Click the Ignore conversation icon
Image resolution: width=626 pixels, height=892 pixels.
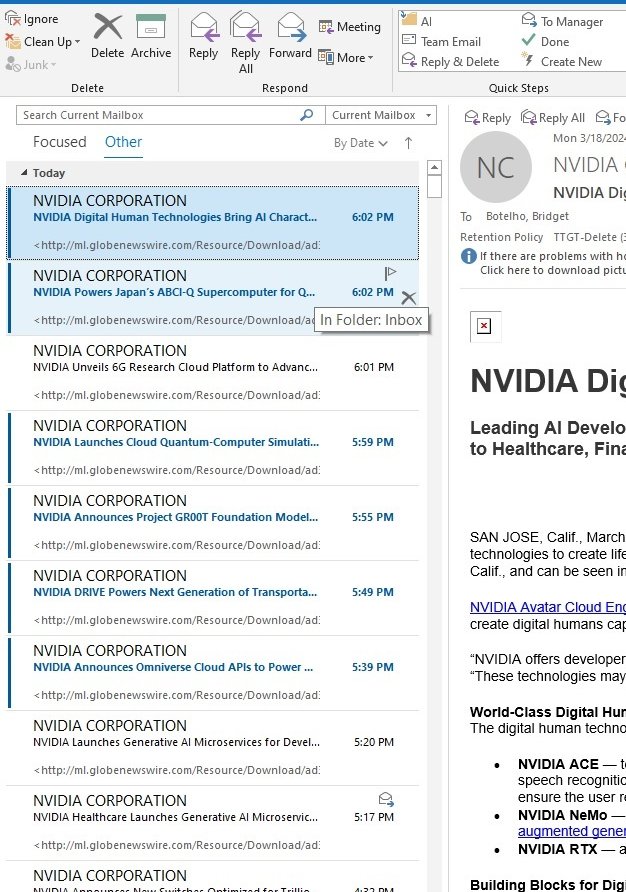coord(13,18)
